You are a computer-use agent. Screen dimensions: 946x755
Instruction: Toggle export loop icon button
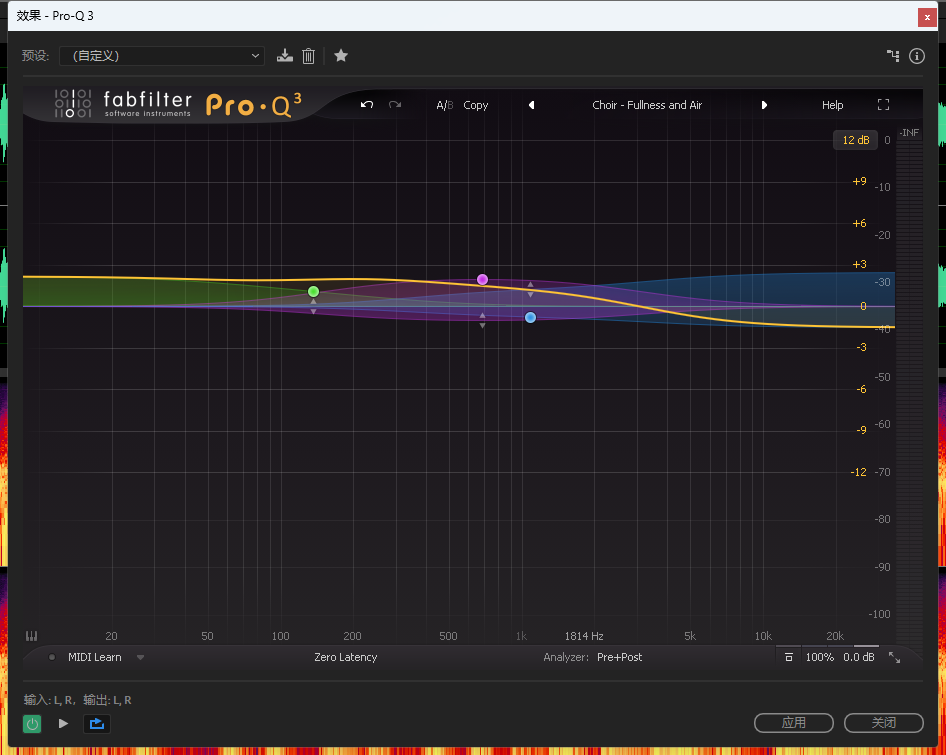[x=97, y=724]
